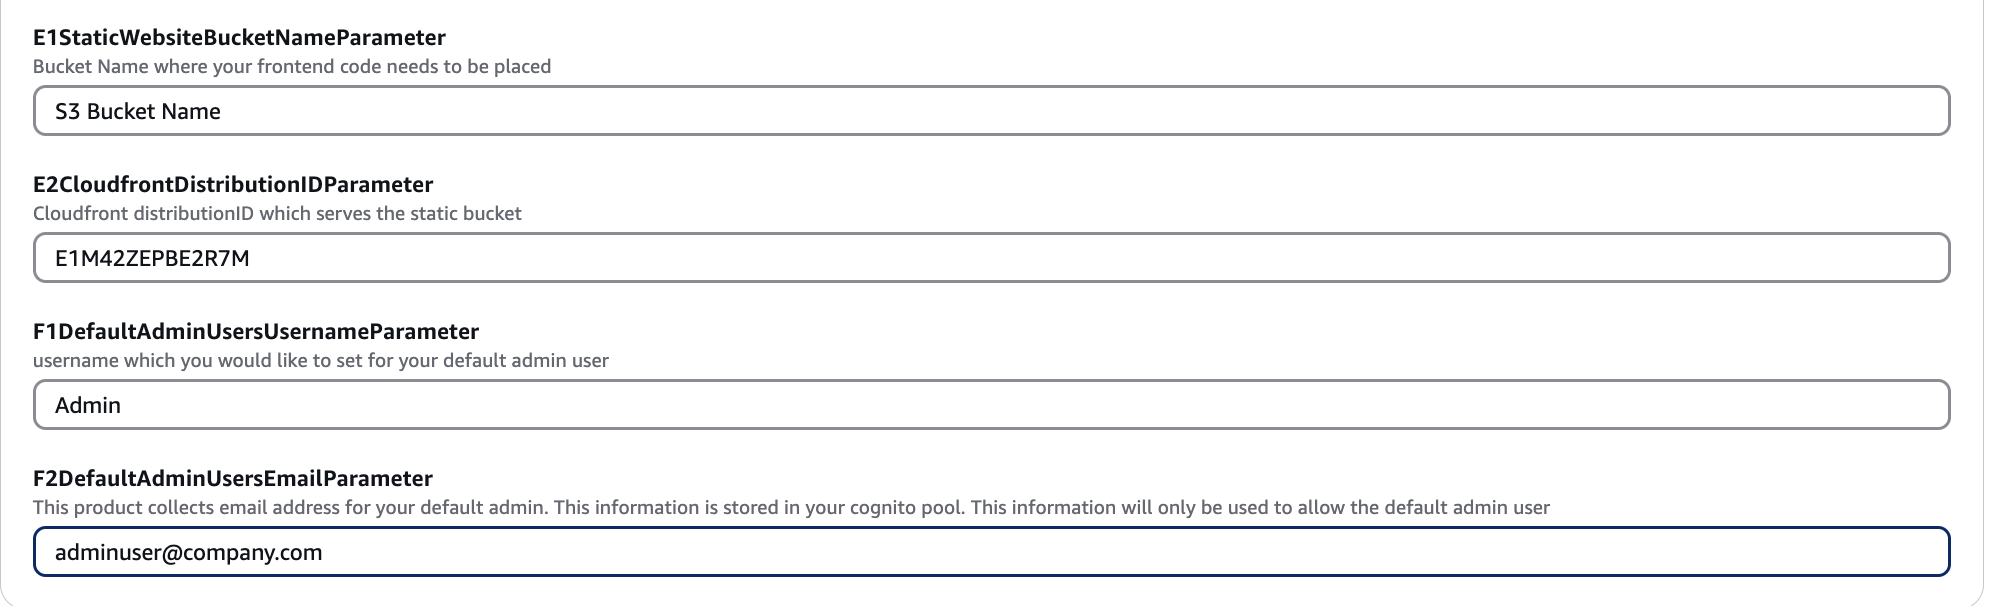Click the F2DefaultAdminUsersEmailParameter label

(233, 478)
